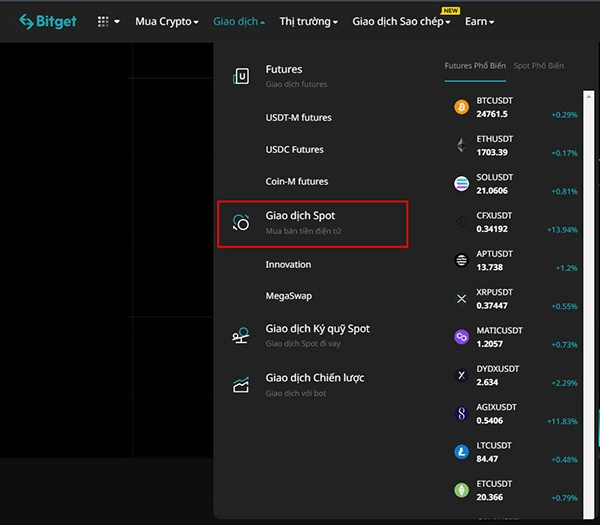This screenshot has height=525, width=600.
Task: Collapse the Giao dịch menu
Action: (239, 21)
